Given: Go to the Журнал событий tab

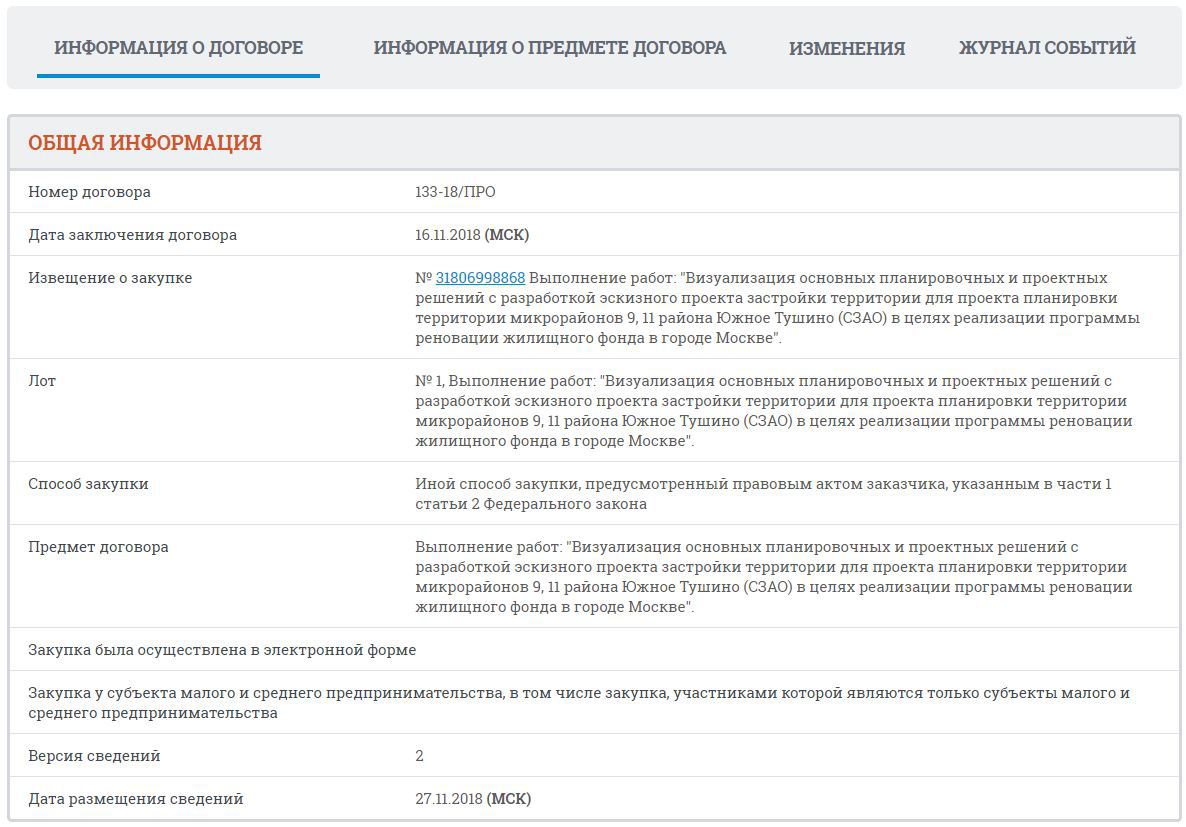Looking at the screenshot, I should [1046, 48].
